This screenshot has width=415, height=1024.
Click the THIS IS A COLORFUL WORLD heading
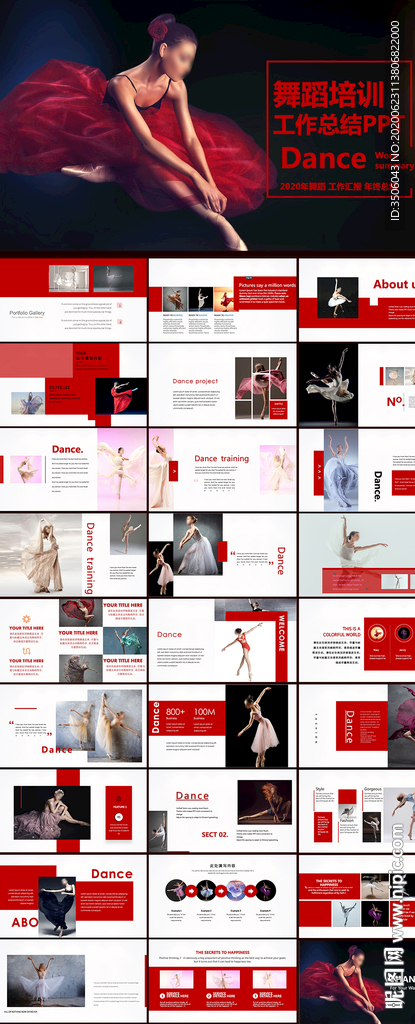[x=341, y=631]
